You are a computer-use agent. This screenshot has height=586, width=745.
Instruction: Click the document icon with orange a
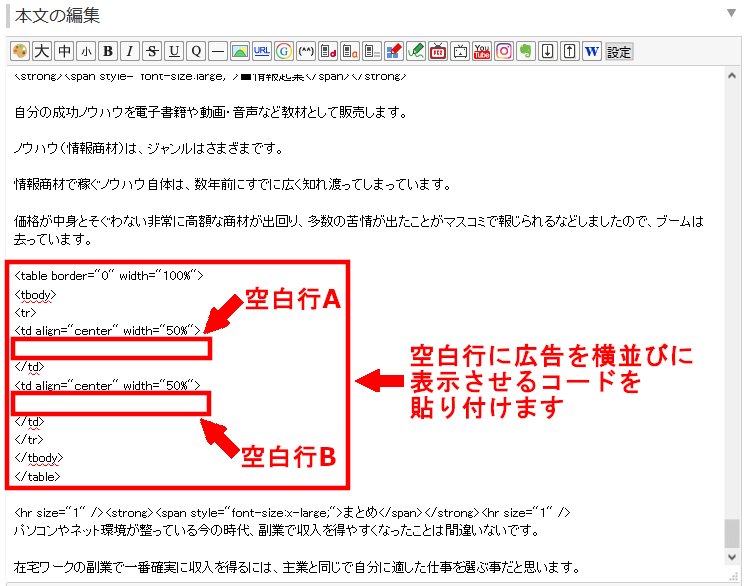(x=350, y=51)
